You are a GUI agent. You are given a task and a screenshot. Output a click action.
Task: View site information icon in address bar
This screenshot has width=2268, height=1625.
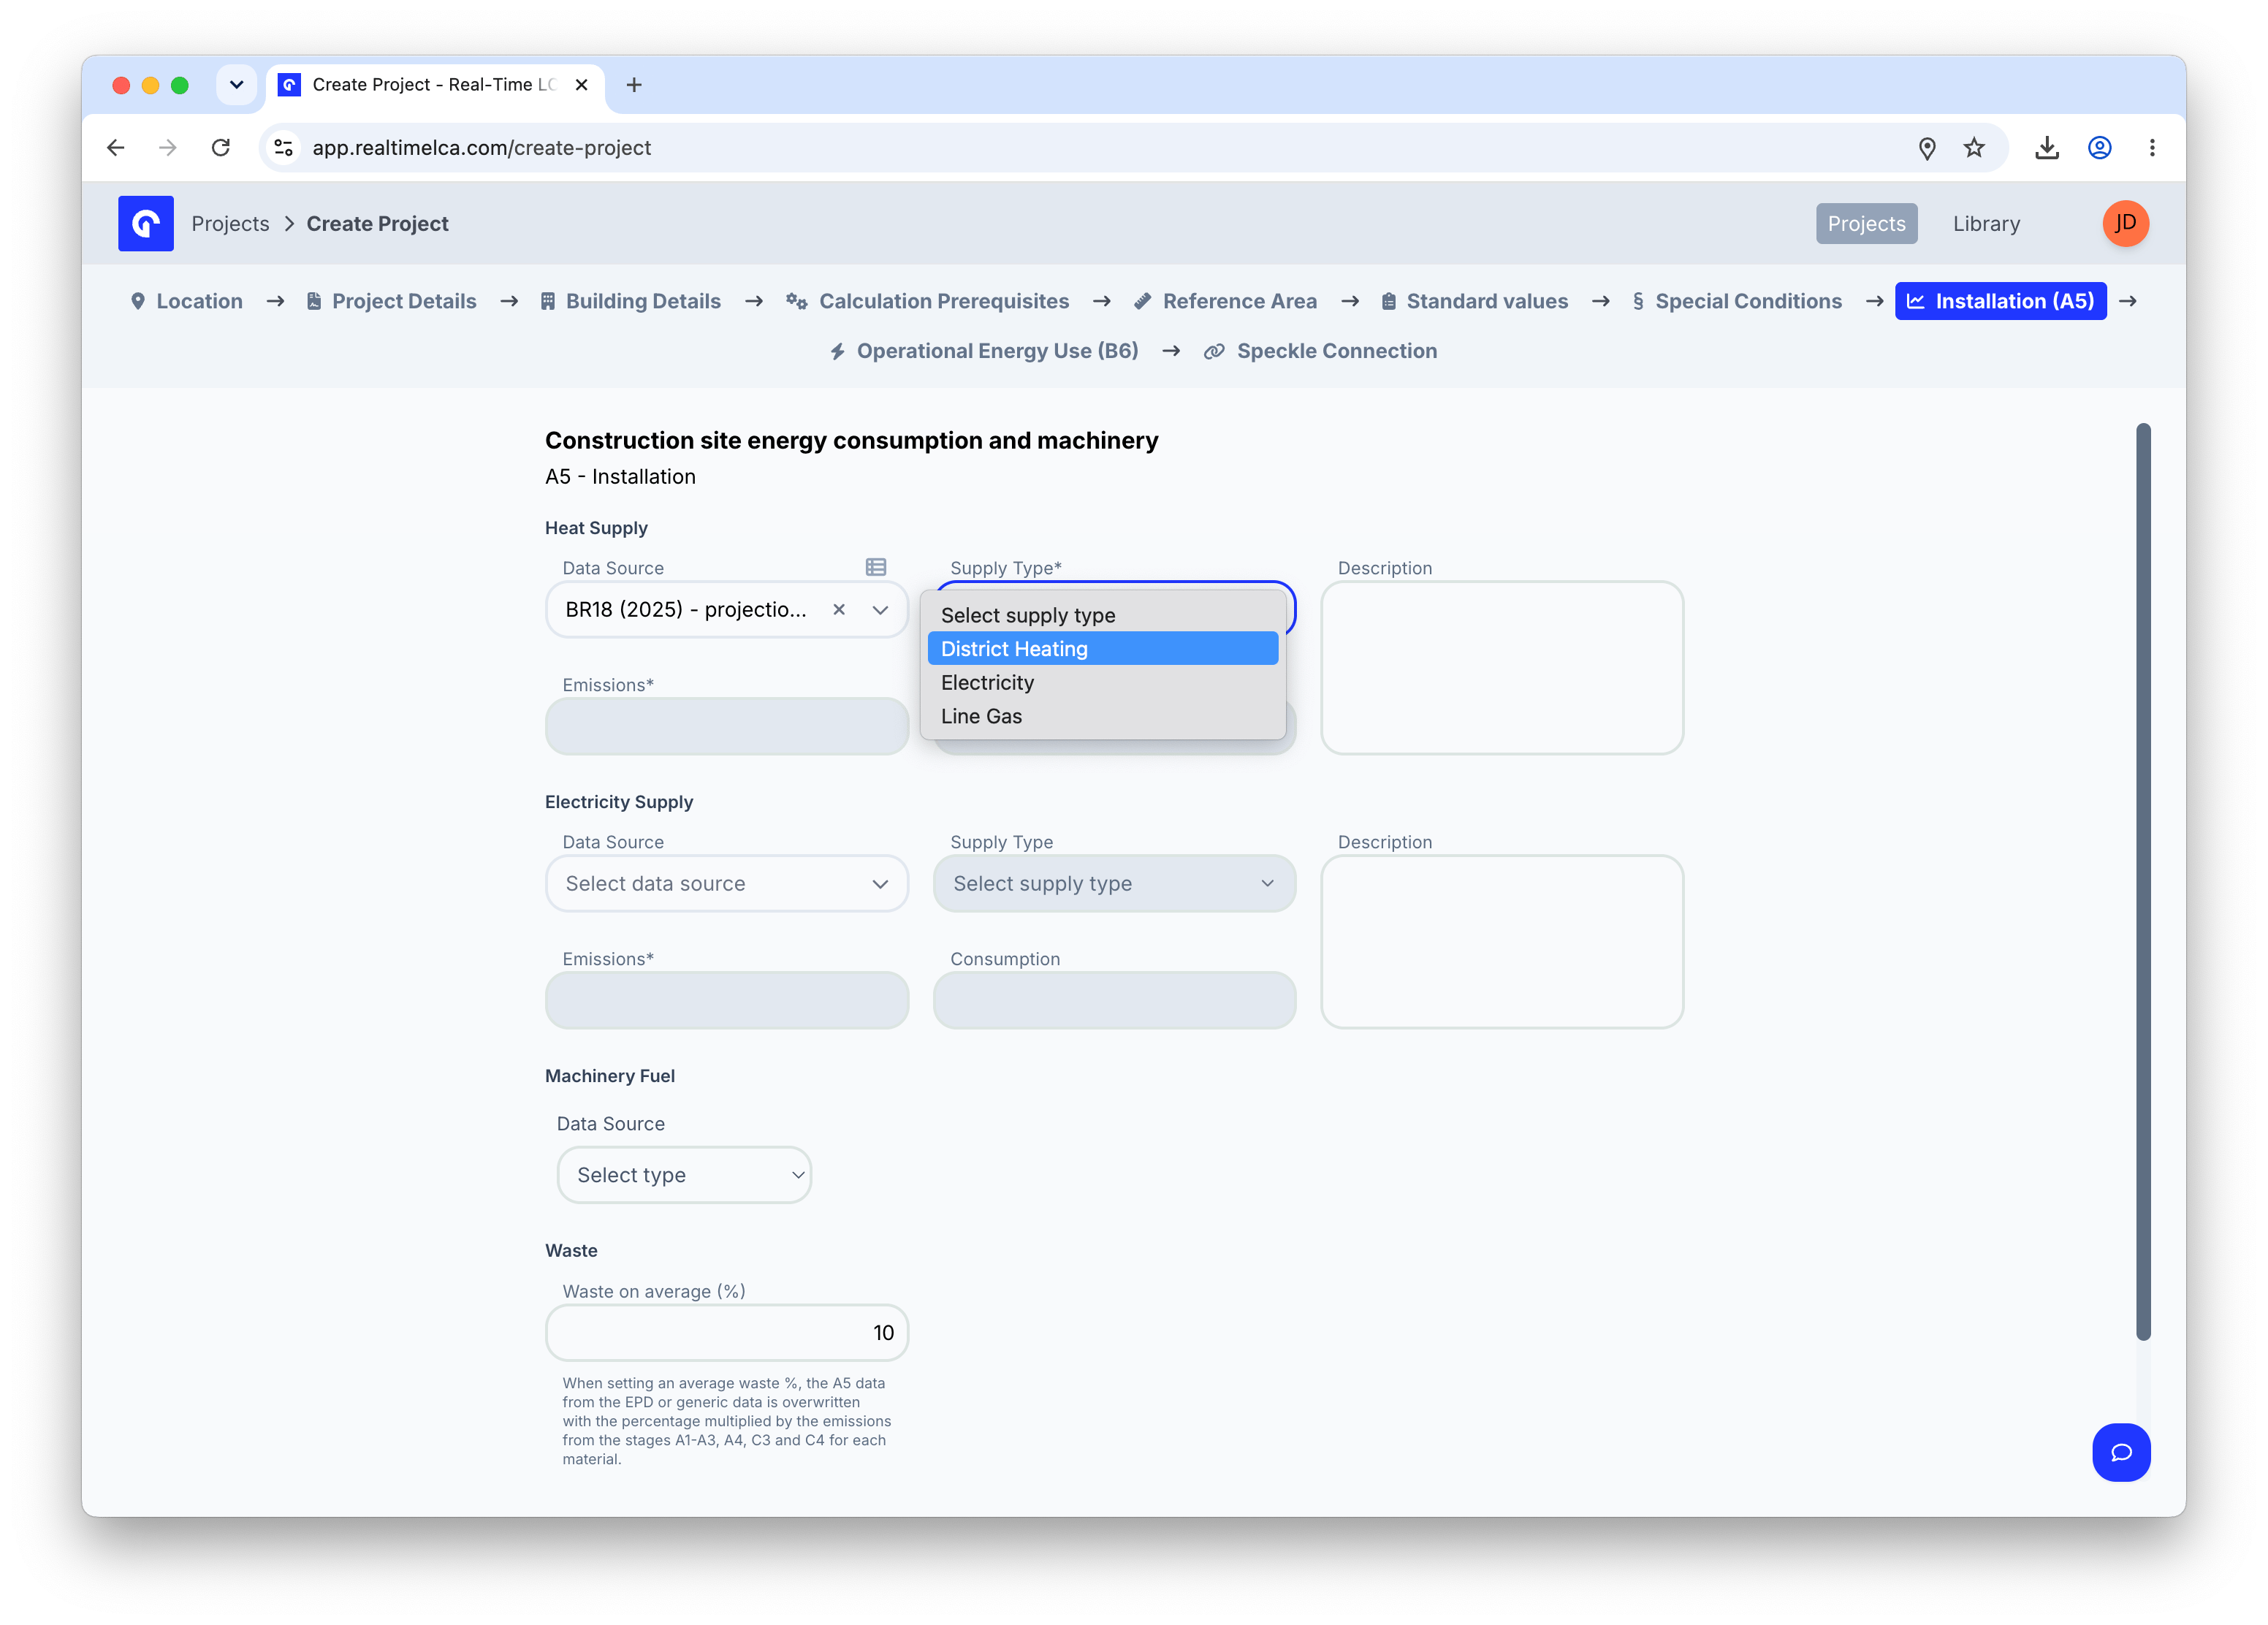tap(284, 148)
